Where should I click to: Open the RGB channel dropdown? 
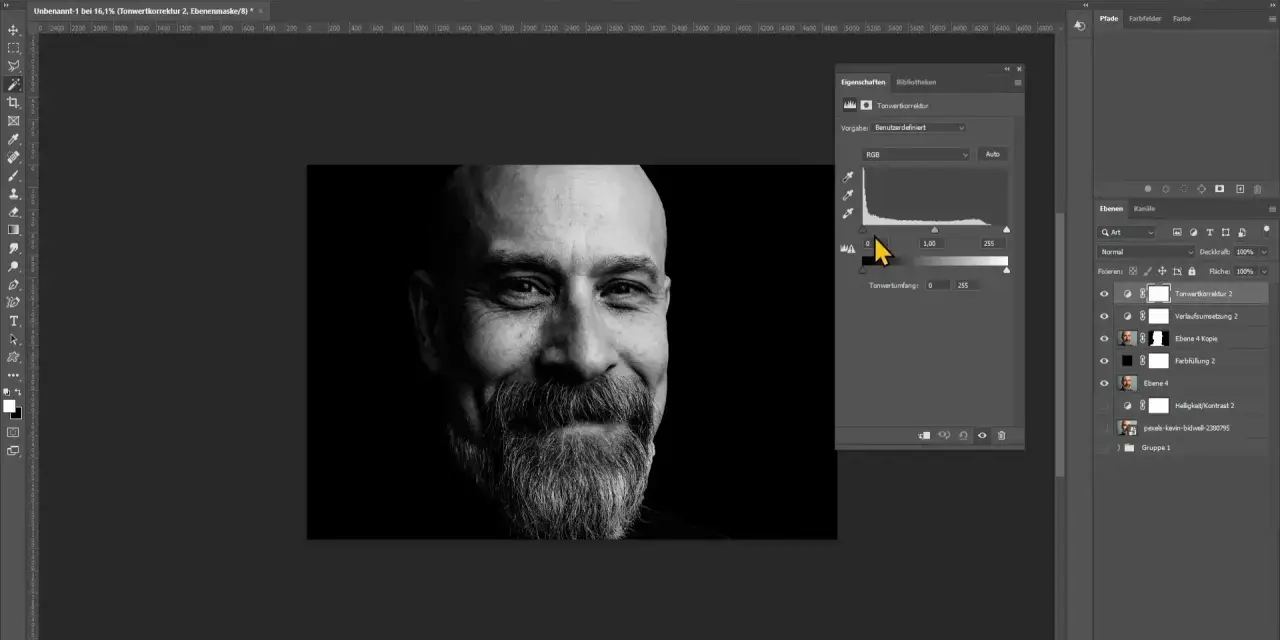point(917,155)
